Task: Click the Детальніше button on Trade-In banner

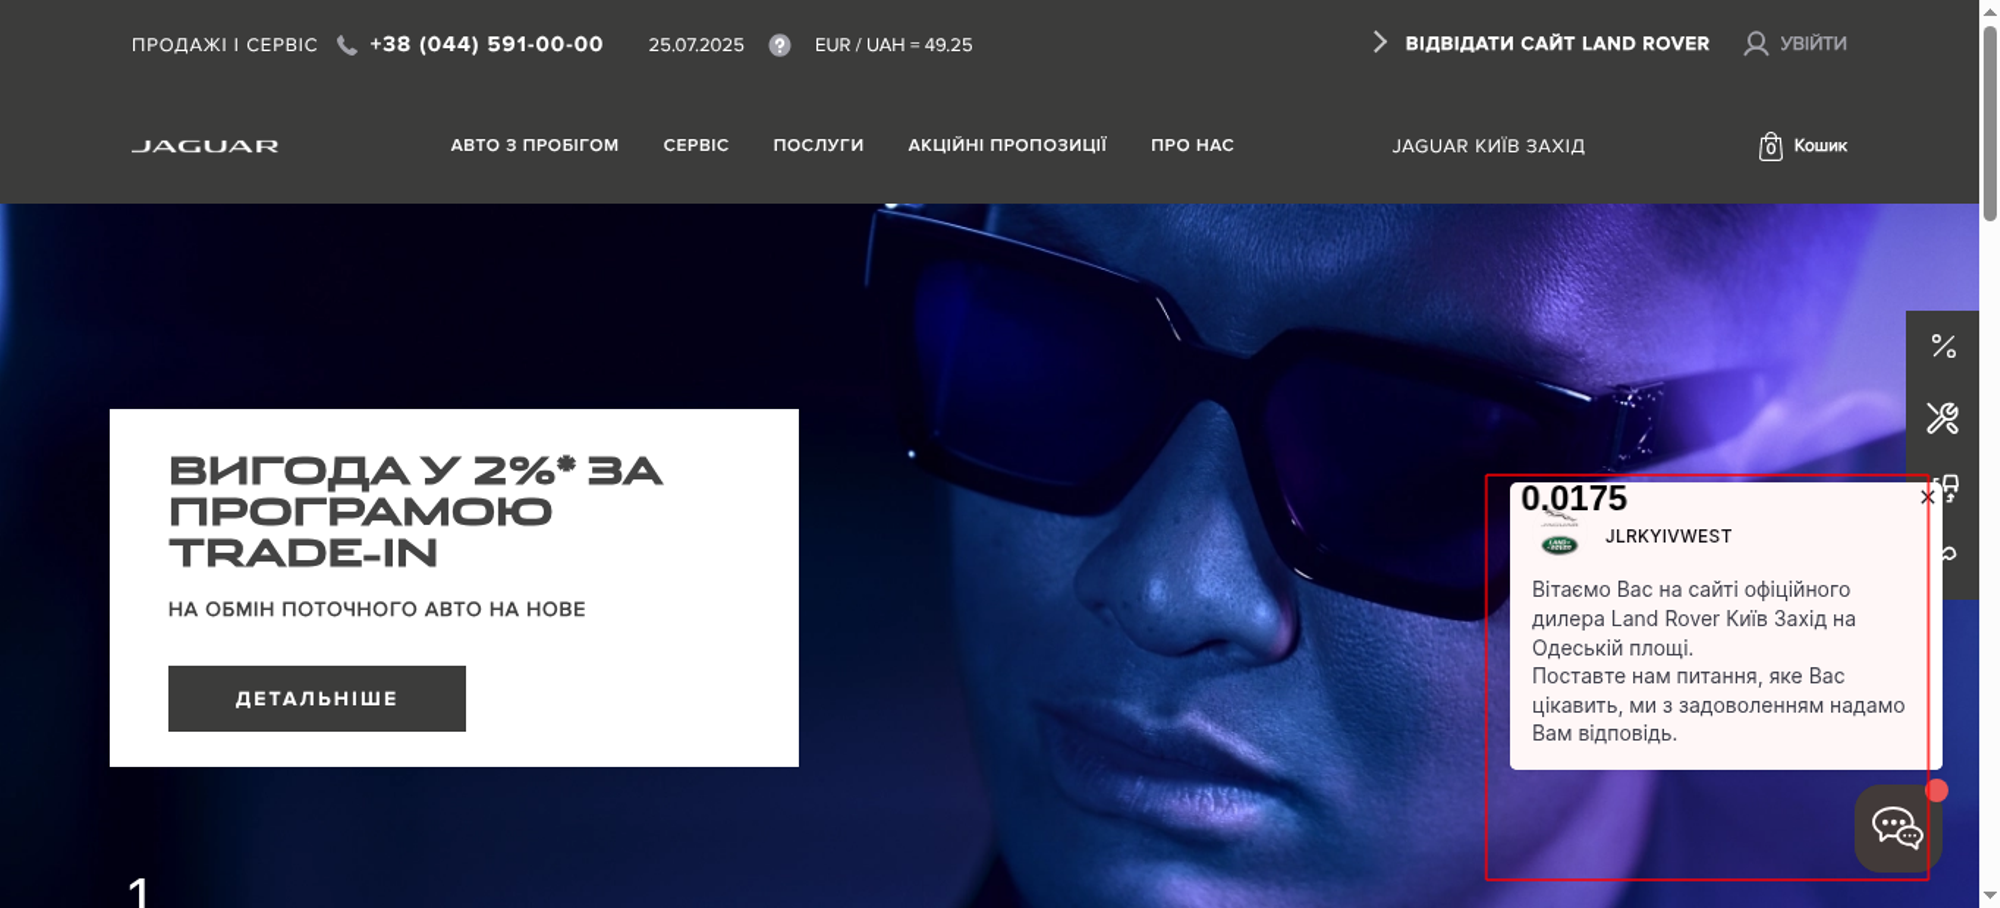Action: click(x=317, y=698)
